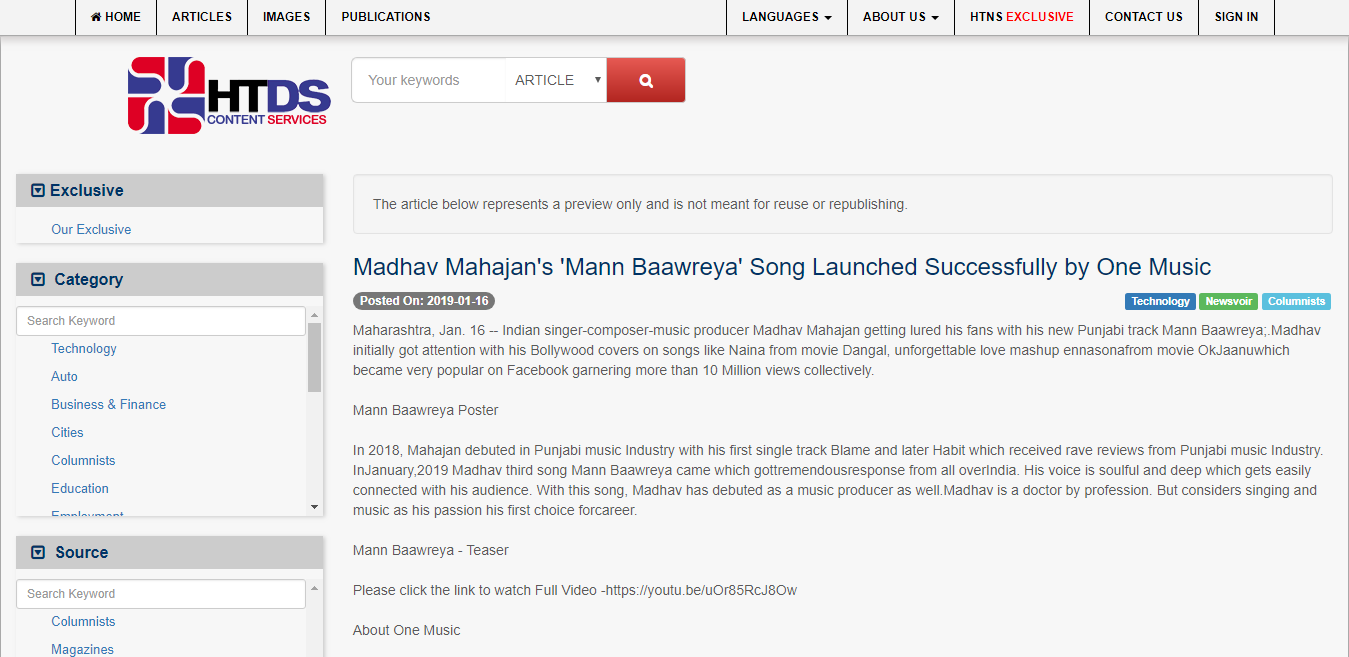The width and height of the screenshot is (1349, 657).
Task: Open the ARTICLE search type dropdown
Action: [557, 80]
